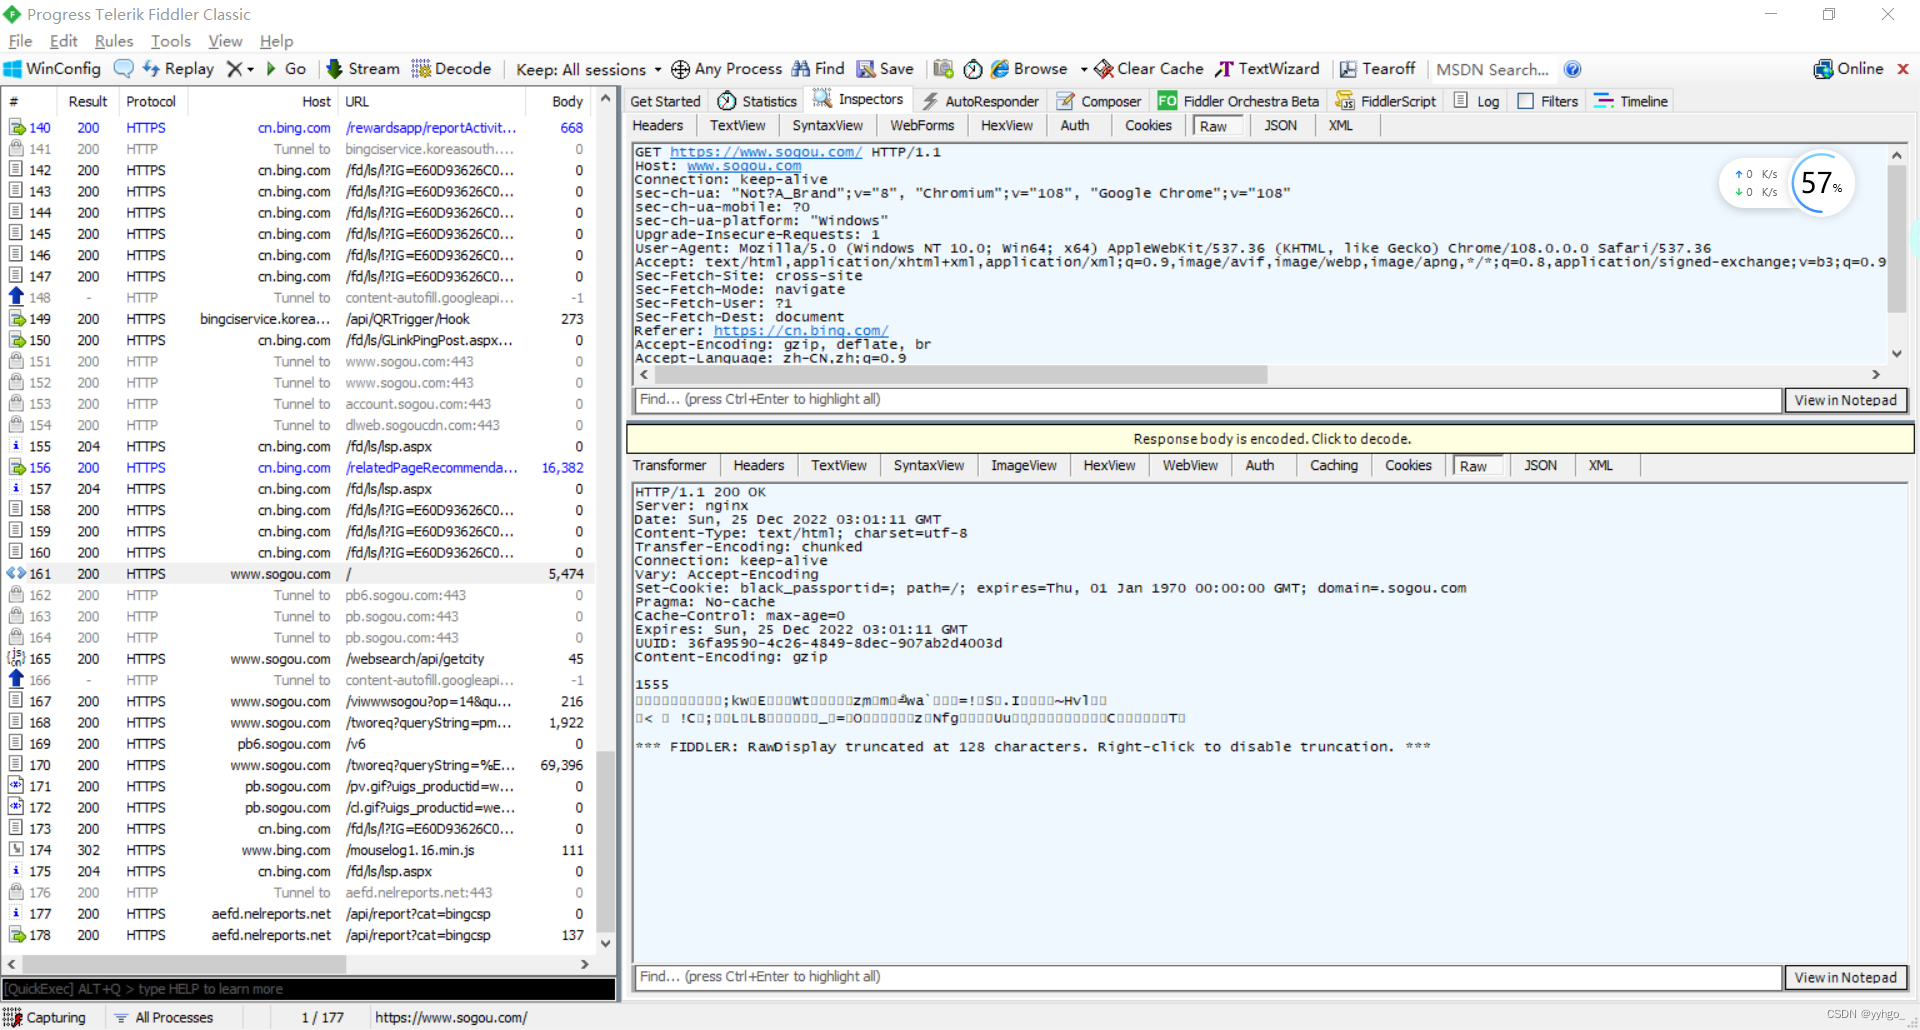This screenshot has width=1920, height=1030.
Task: Open the TextWizard tool
Action: point(1267,69)
